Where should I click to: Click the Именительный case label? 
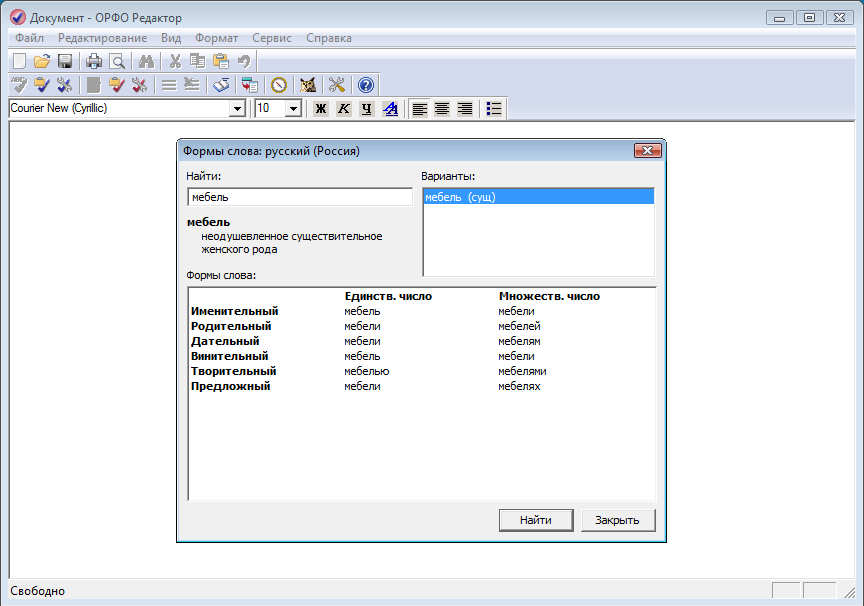235,311
